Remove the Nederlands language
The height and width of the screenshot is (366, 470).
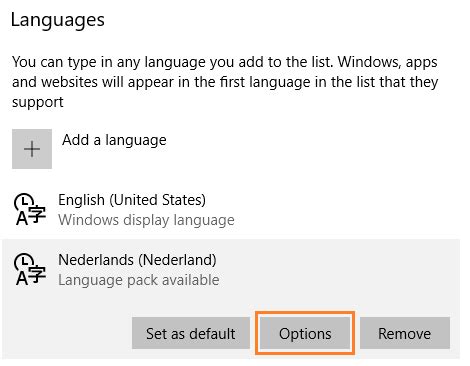pyautogui.click(x=405, y=333)
